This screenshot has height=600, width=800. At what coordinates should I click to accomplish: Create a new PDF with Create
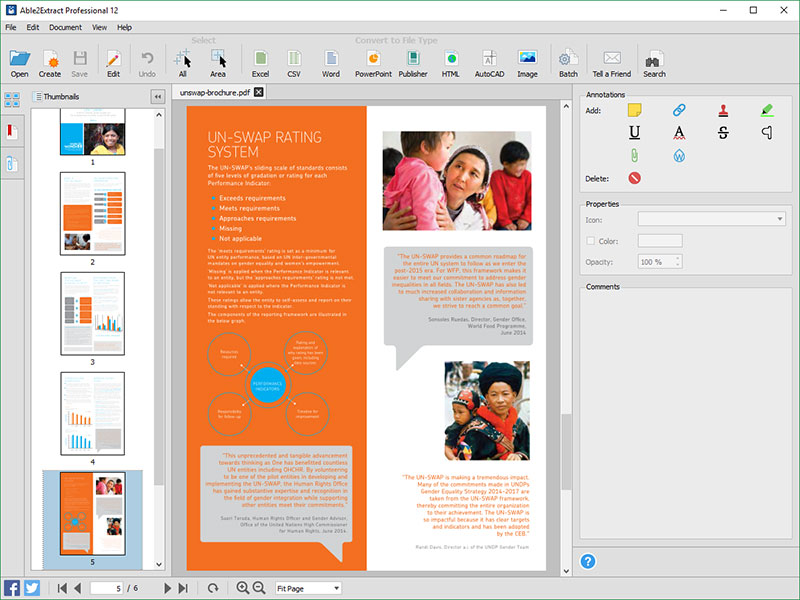(x=50, y=63)
